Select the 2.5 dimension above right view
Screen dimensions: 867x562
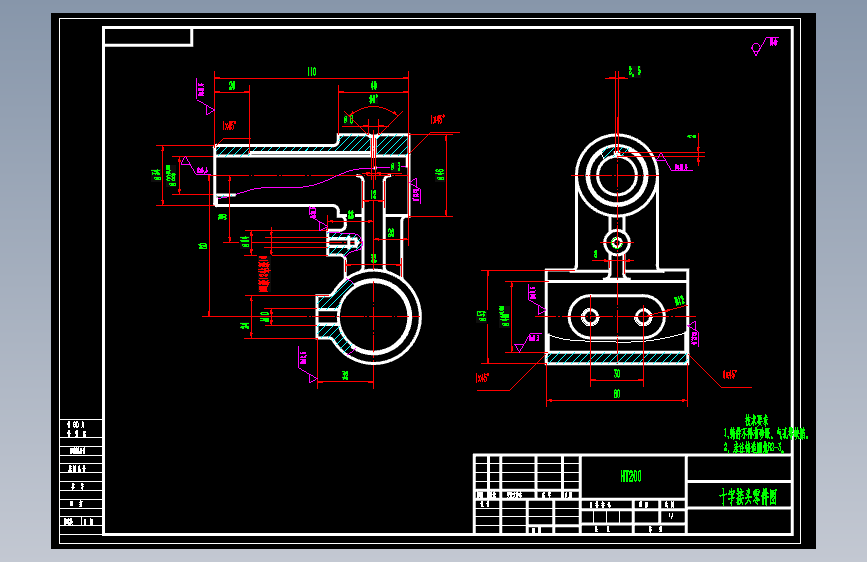point(635,71)
